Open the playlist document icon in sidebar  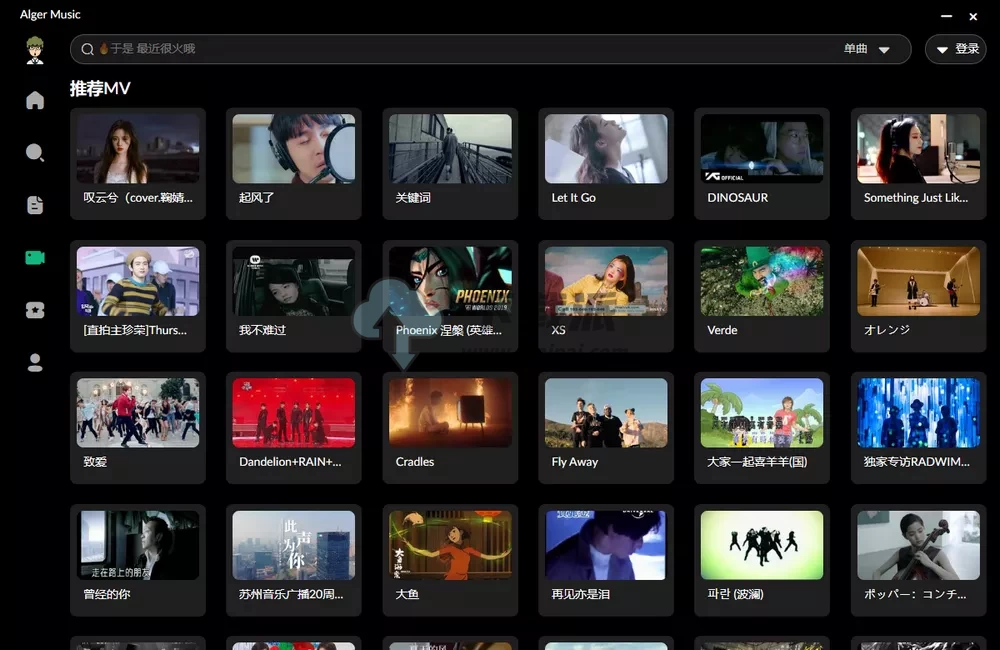[35, 205]
